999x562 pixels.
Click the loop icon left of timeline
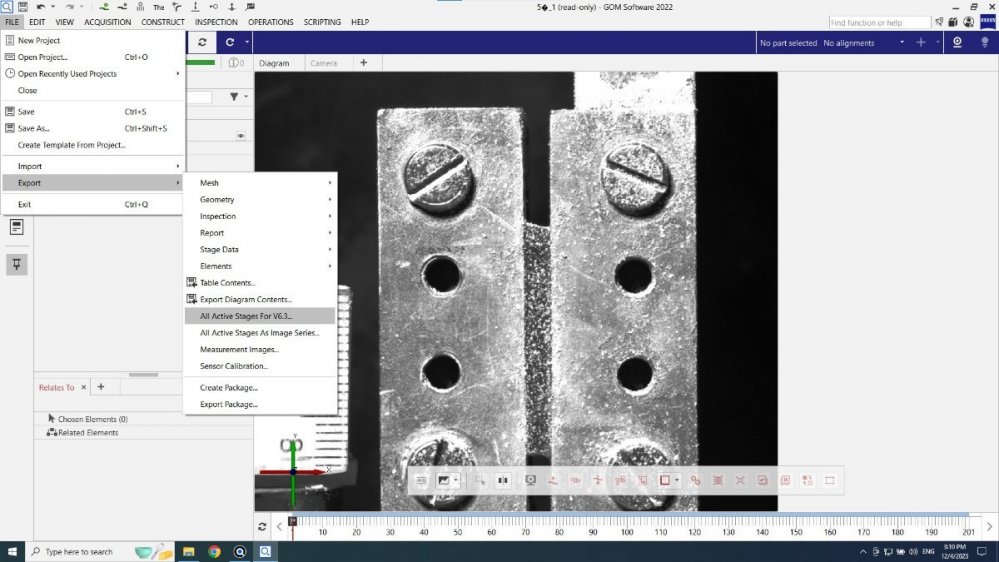point(262,526)
